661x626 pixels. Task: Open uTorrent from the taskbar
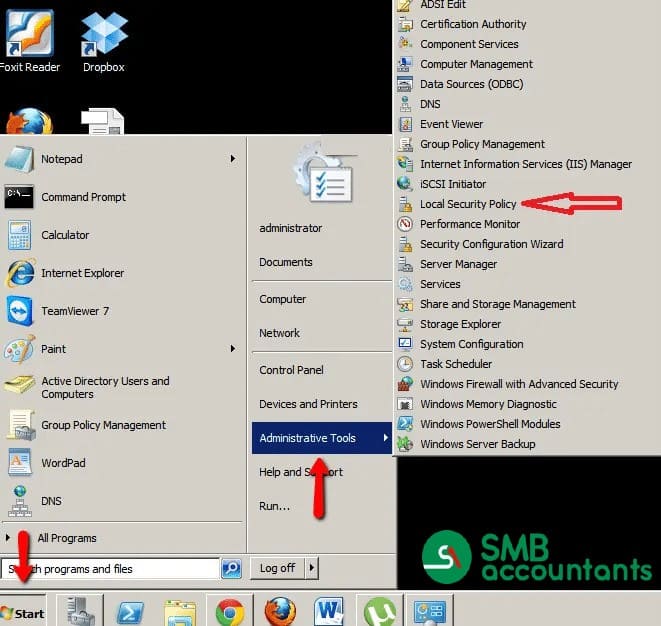[x=379, y=612]
